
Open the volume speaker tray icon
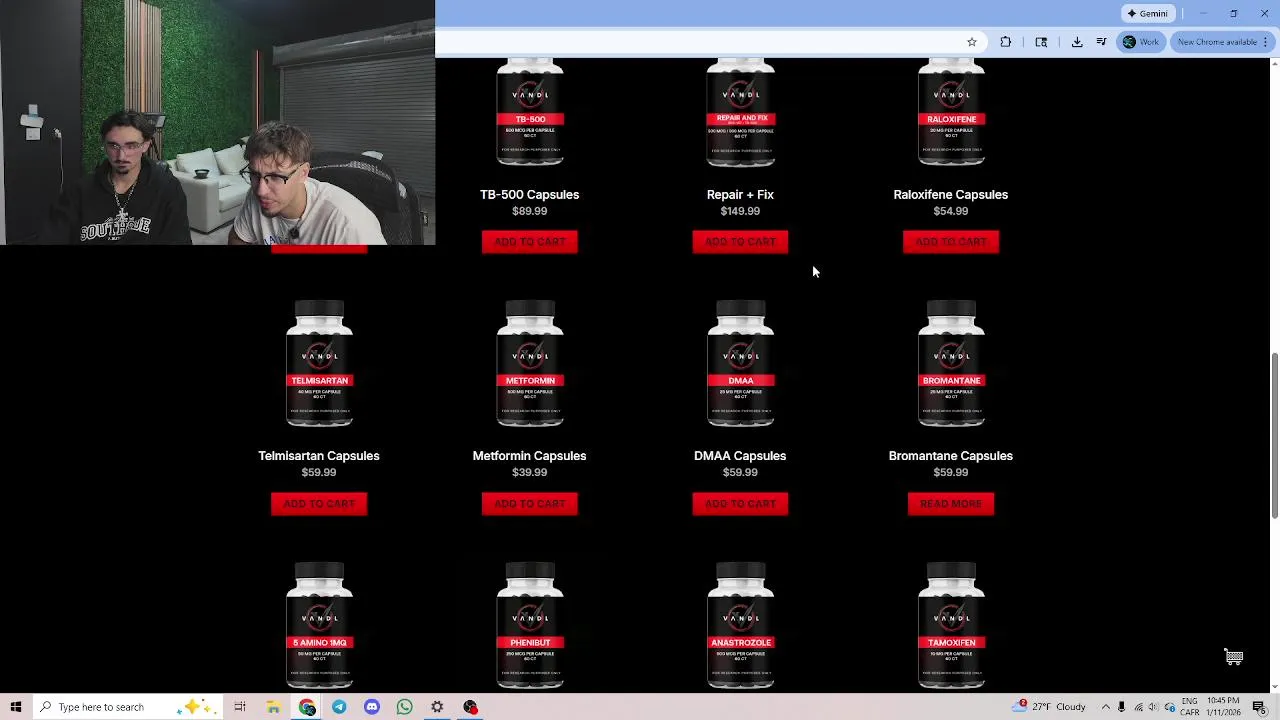1153,707
